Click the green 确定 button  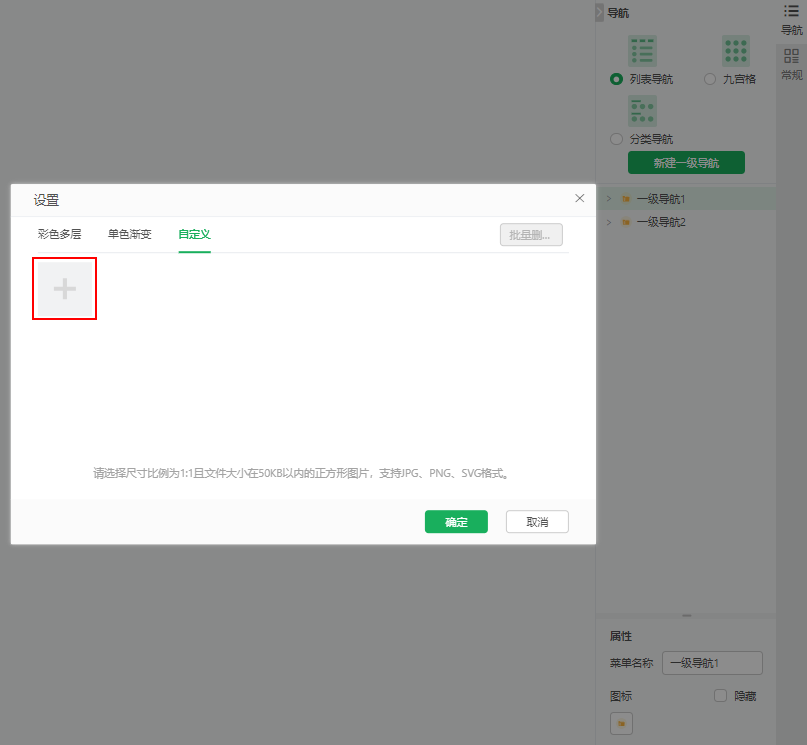tap(456, 522)
